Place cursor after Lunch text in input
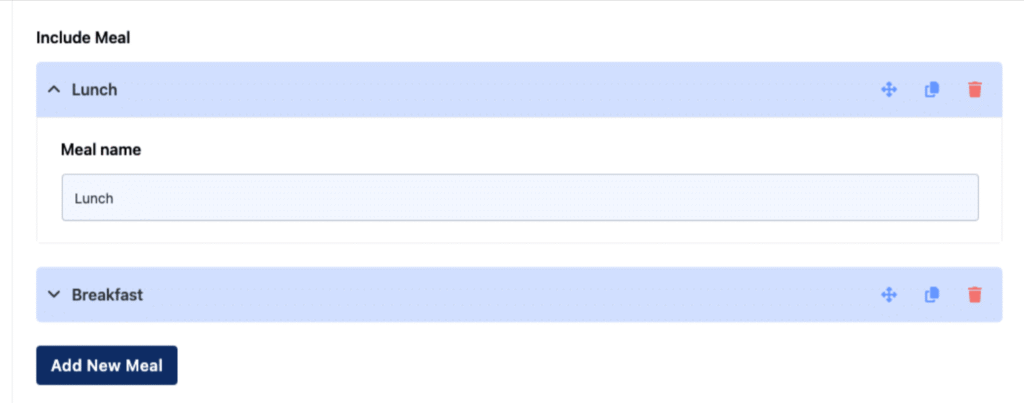This screenshot has height=403, width=1024. point(115,199)
